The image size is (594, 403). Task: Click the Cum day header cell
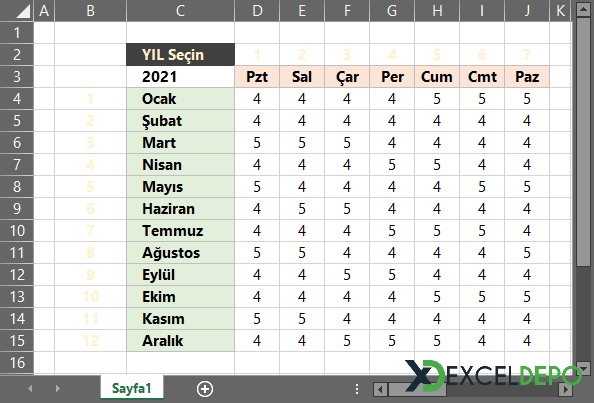tap(437, 77)
